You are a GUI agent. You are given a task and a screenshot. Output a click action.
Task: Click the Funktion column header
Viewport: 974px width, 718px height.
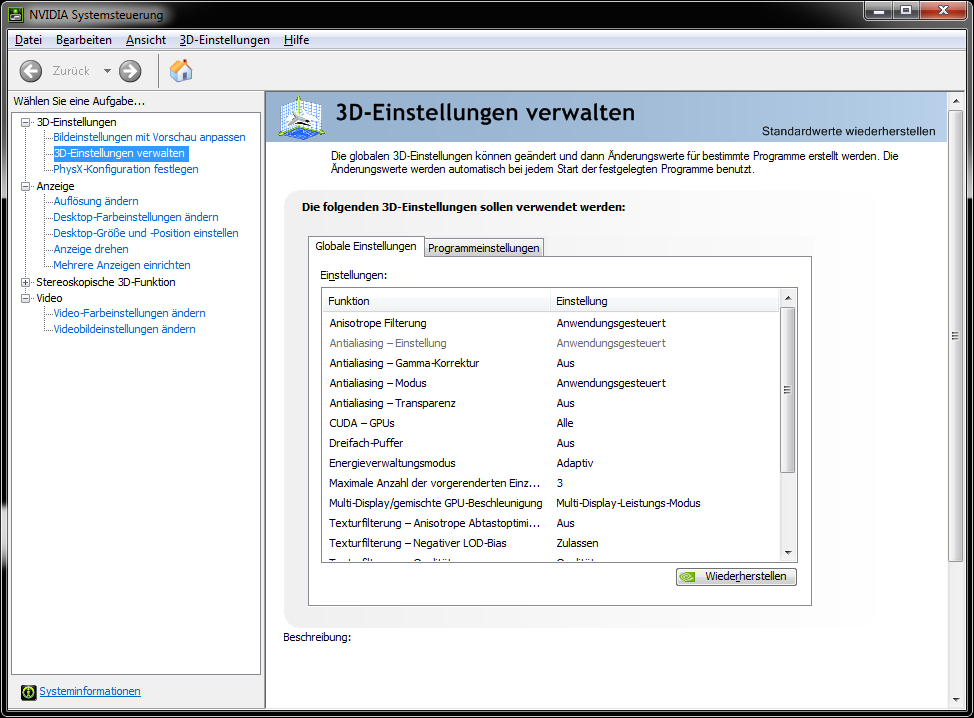point(436,301)
